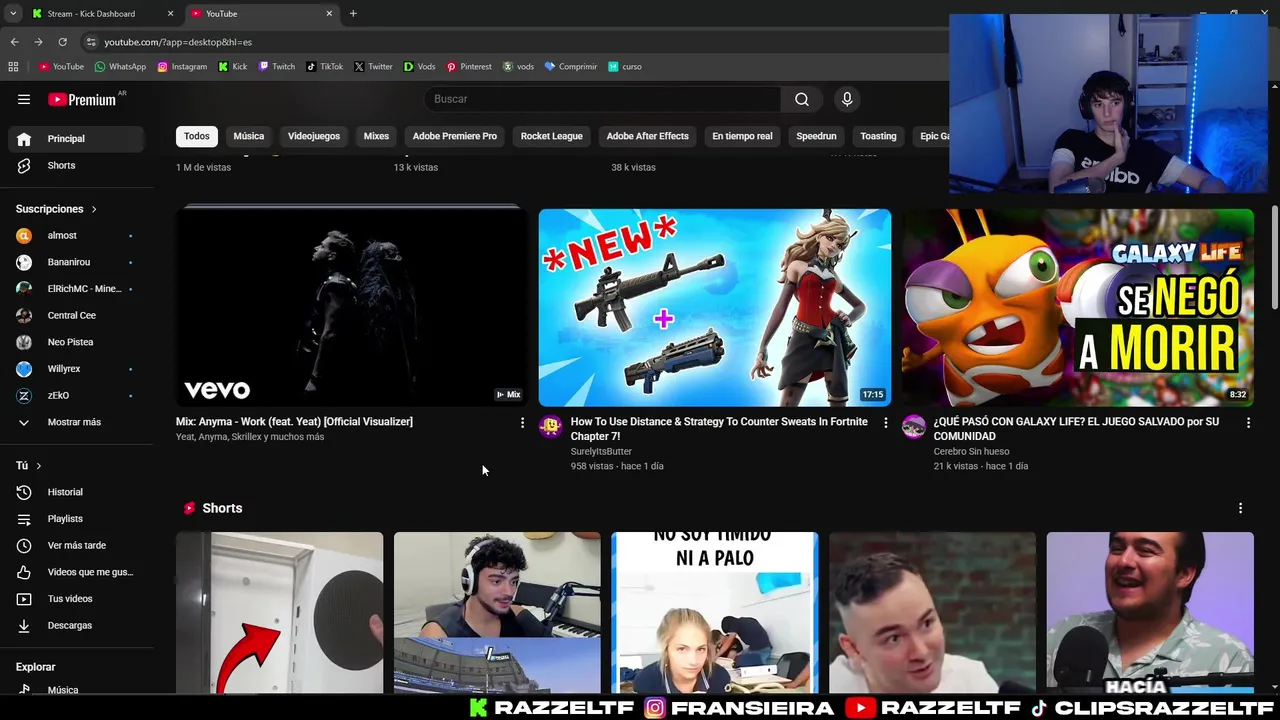1280x720 pixels.
Task: Click SurelyItsButter channel avatar
Action: 550,427
